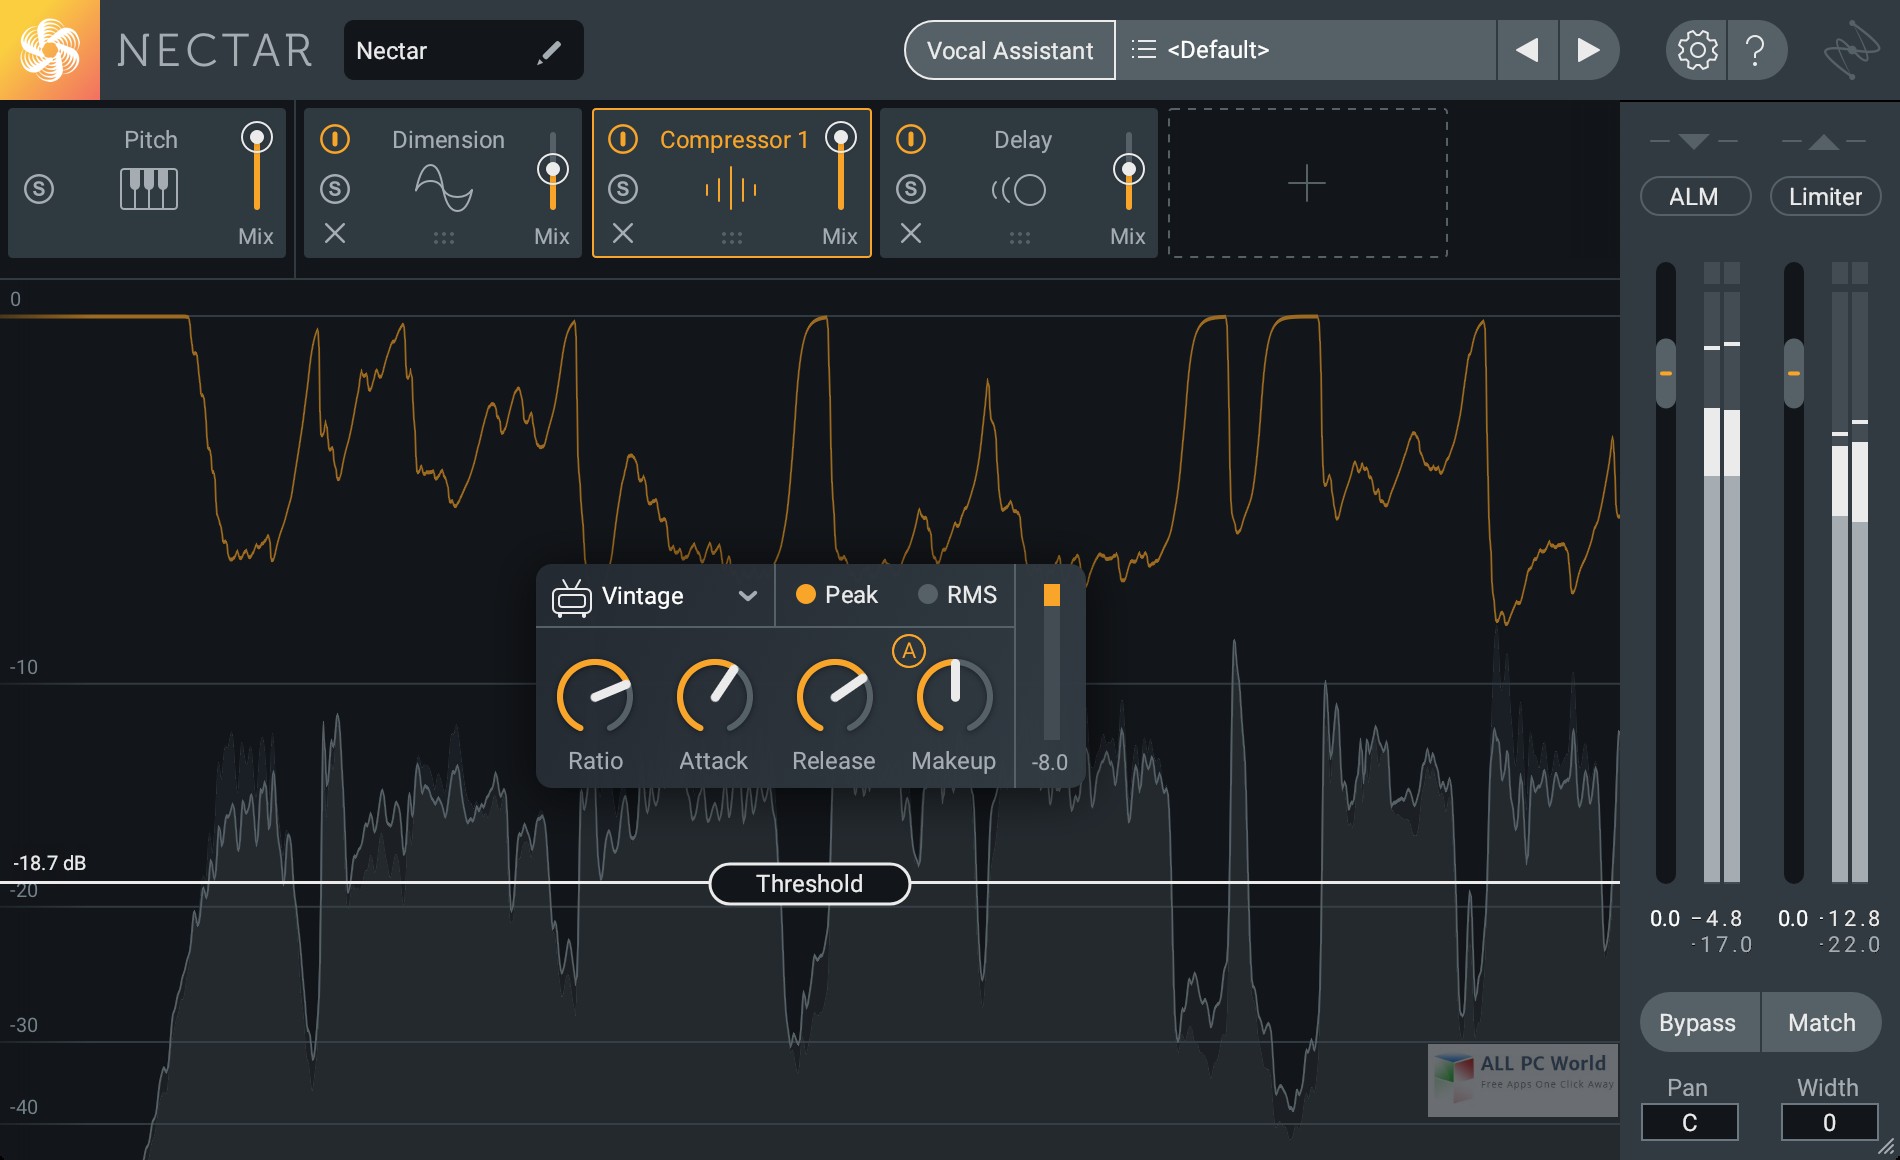Select the Compressor 1 module icon

pyautogui.click(x=731, y=188)
